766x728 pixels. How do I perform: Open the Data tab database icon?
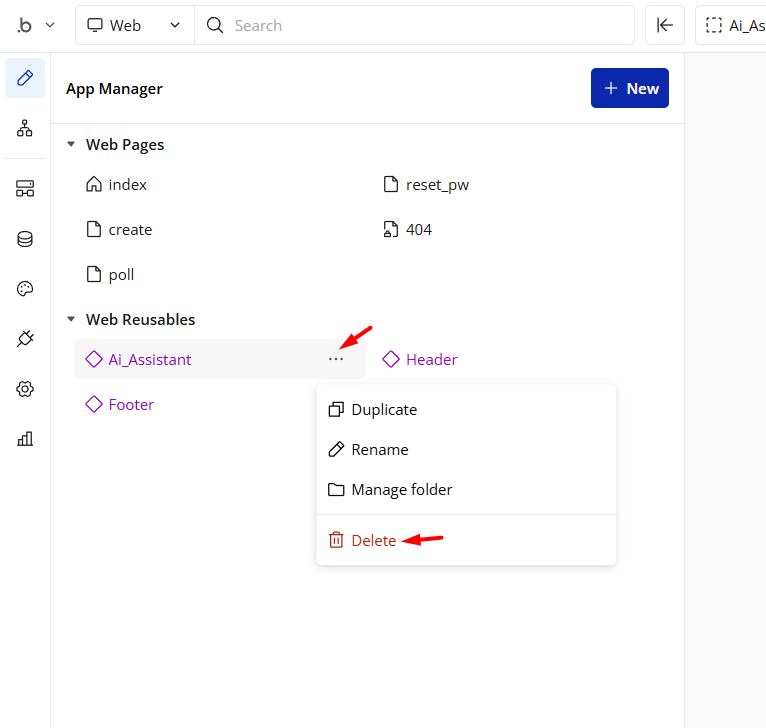tap(25, 239)
